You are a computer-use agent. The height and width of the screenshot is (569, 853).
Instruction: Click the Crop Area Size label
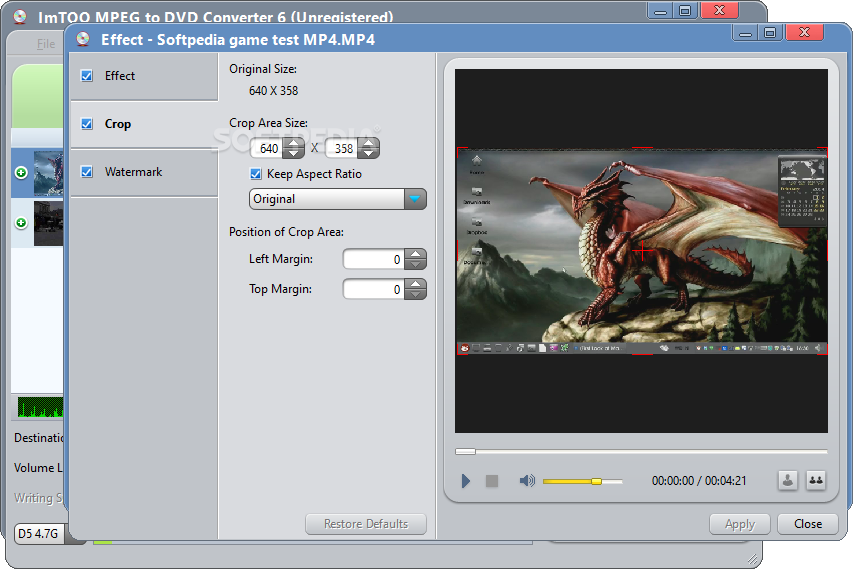click(x=268, y=123)
